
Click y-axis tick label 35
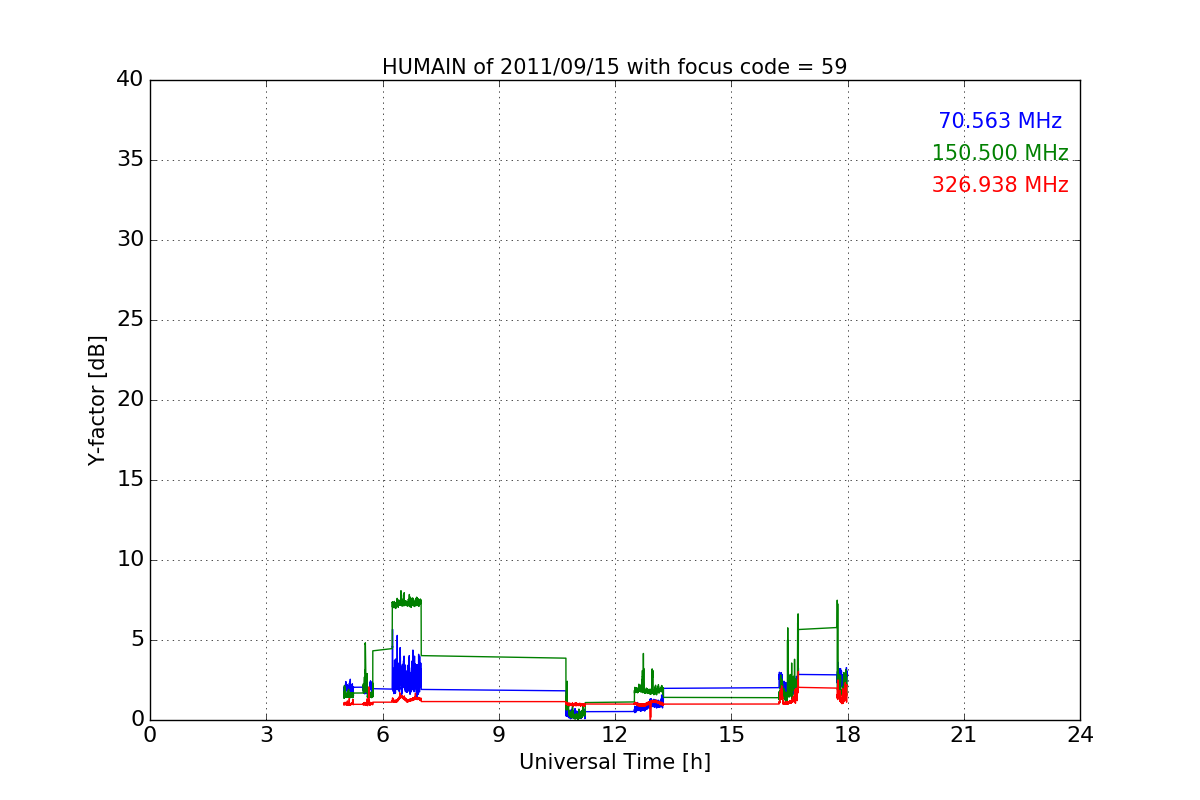130,160
